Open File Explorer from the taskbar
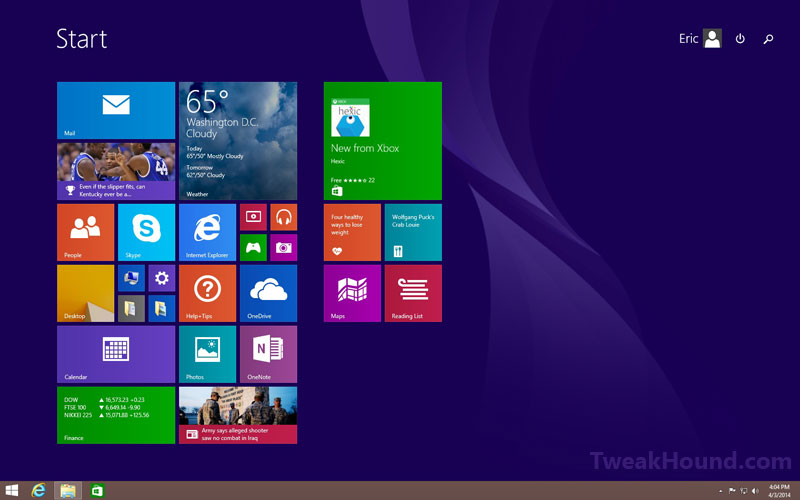The width and height of the screenshot is (800, 500). pos(68,491)
